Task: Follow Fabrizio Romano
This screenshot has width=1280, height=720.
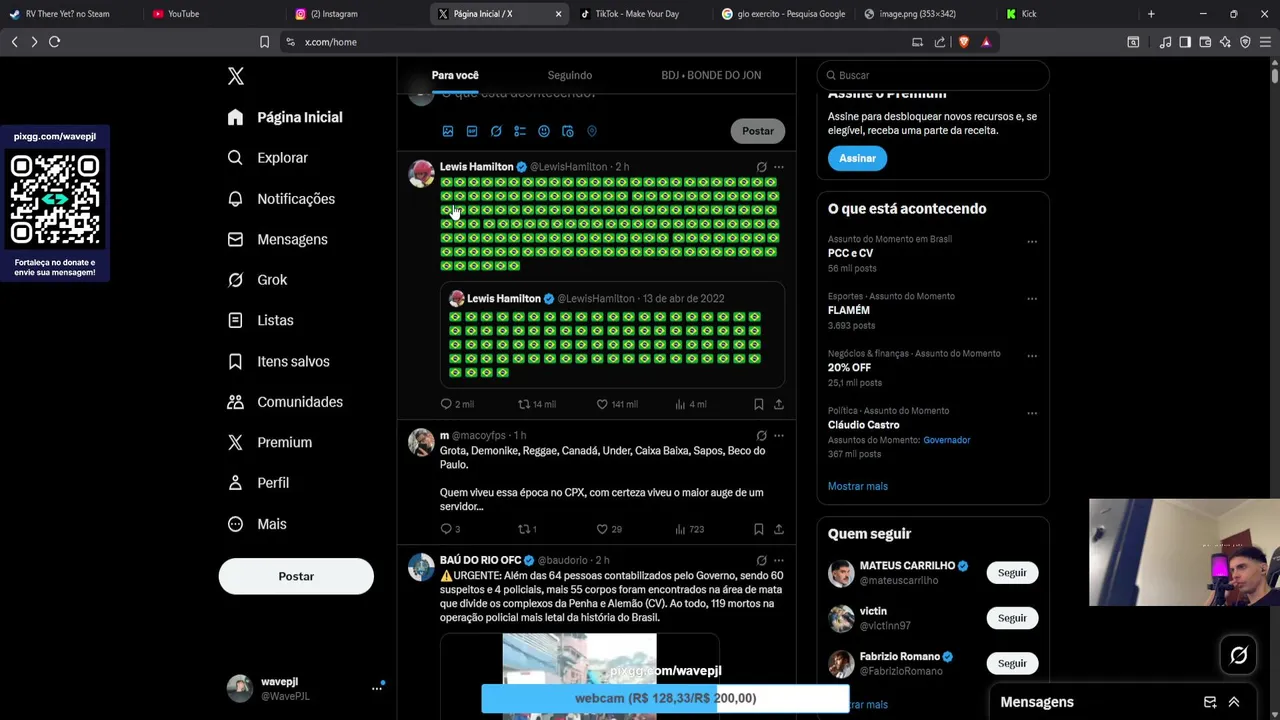Action: [x=1012, y=663]
